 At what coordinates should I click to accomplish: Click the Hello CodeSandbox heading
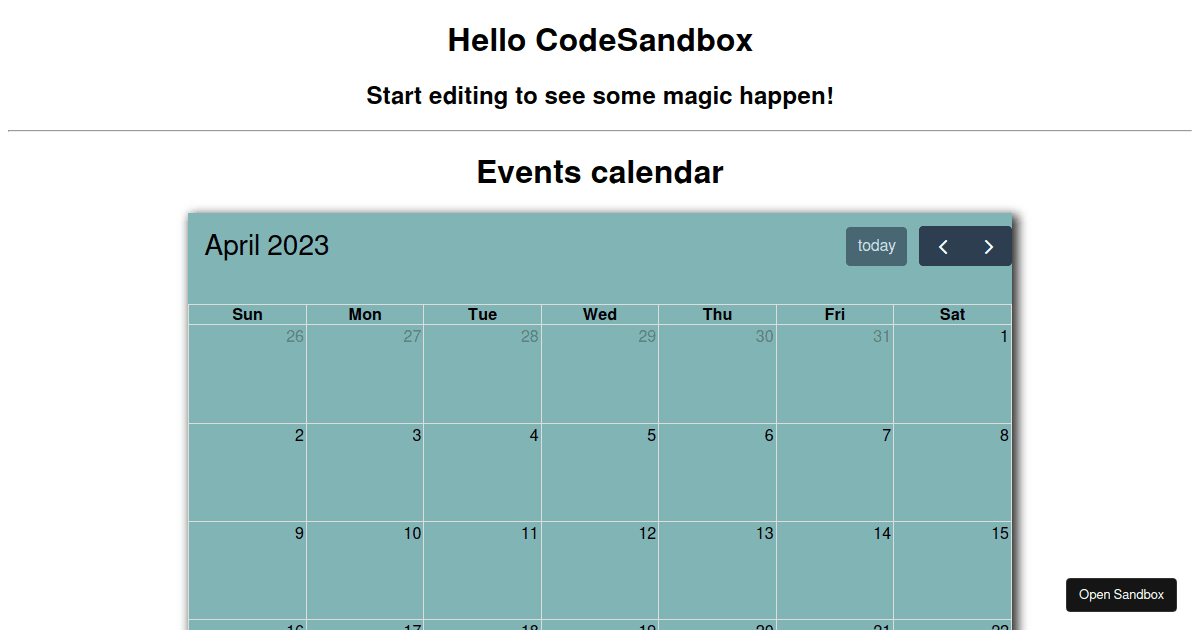click(600, 40)
